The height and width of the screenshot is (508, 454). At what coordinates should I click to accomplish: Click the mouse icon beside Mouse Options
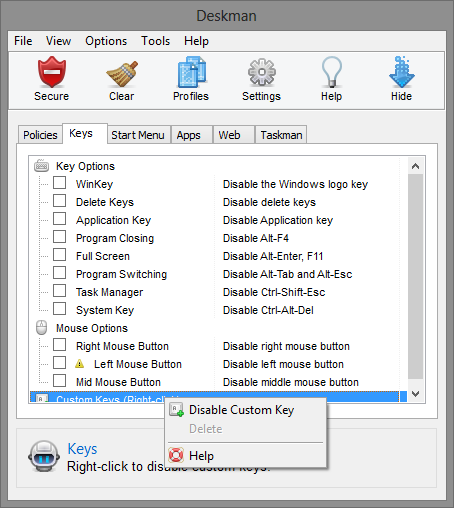point(42,328)
